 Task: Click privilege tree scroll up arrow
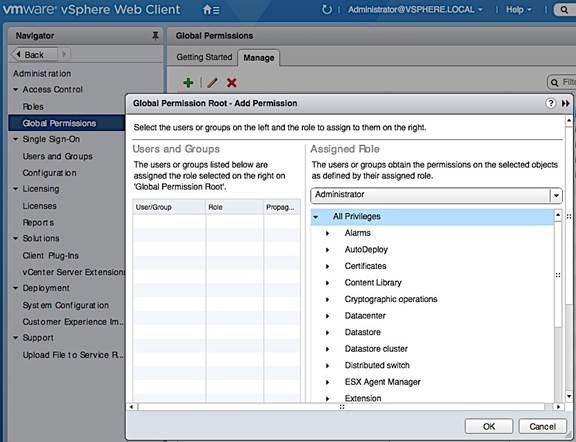pos(558,215)
